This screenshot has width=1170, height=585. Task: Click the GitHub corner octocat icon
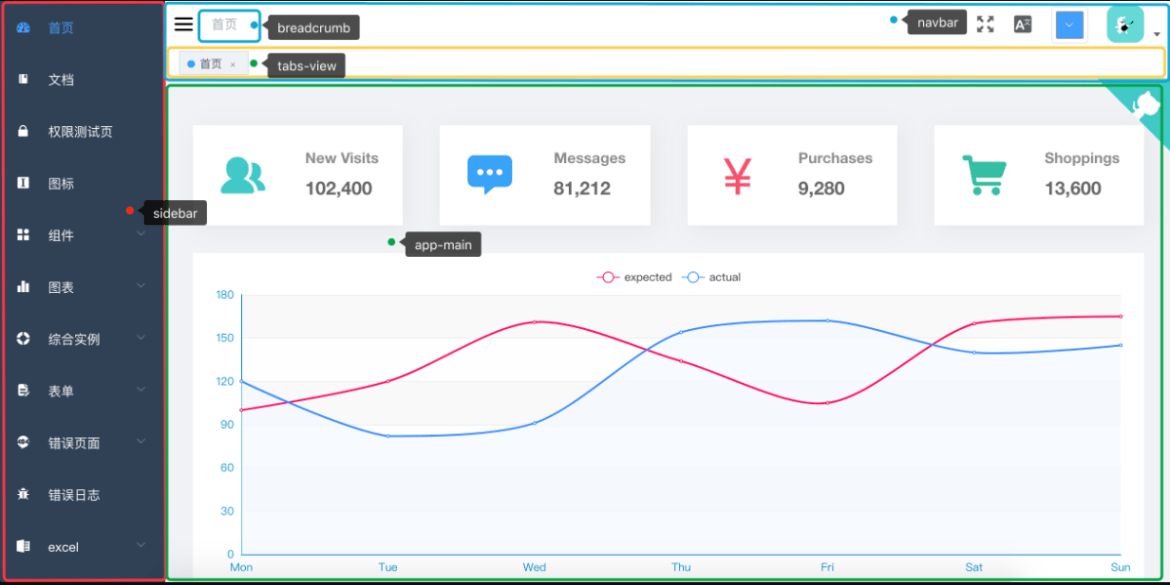point(1148,103)
